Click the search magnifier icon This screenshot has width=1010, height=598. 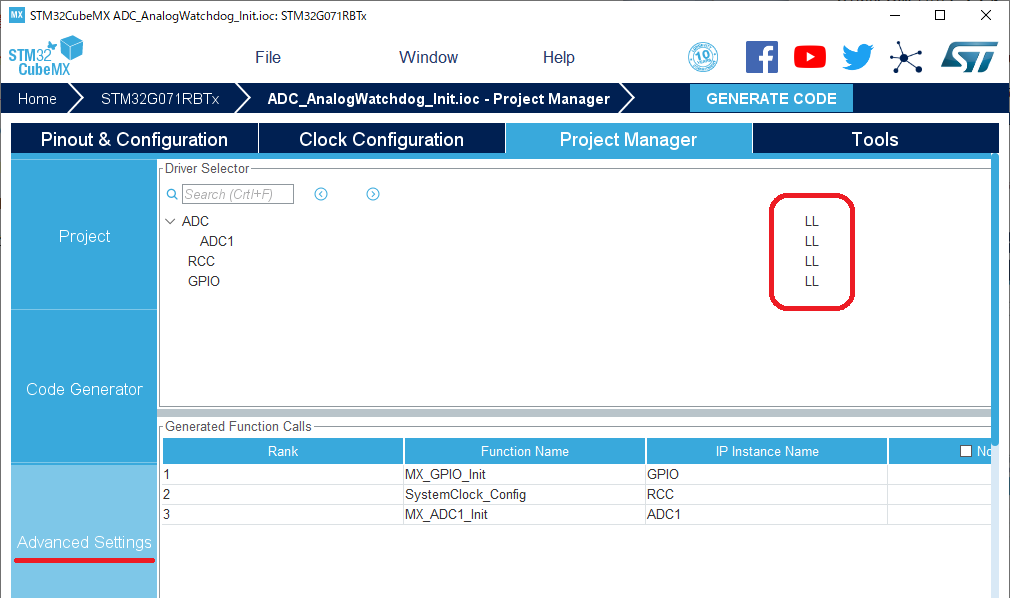point(172,194)
